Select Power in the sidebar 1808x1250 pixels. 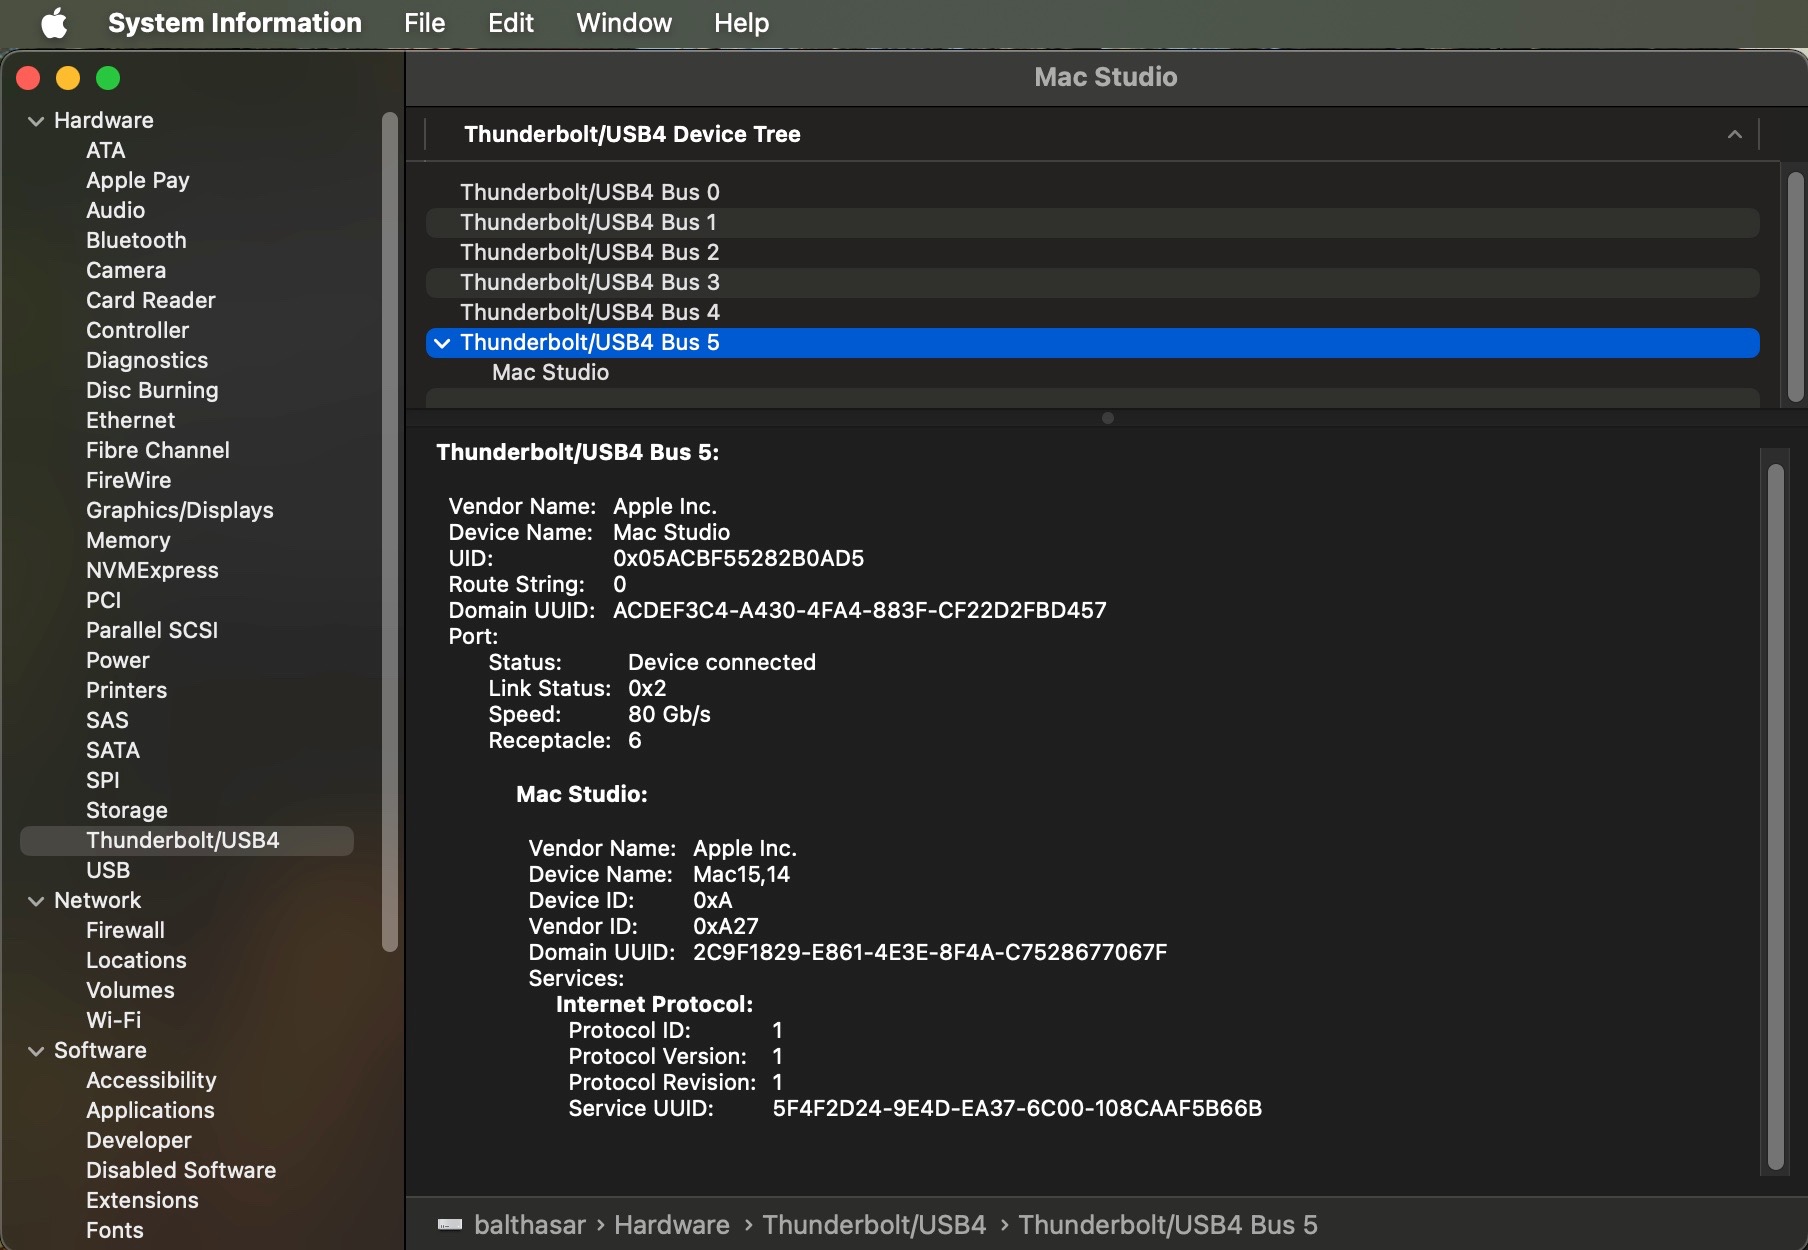pyautogui.click(x=117, y=660)
